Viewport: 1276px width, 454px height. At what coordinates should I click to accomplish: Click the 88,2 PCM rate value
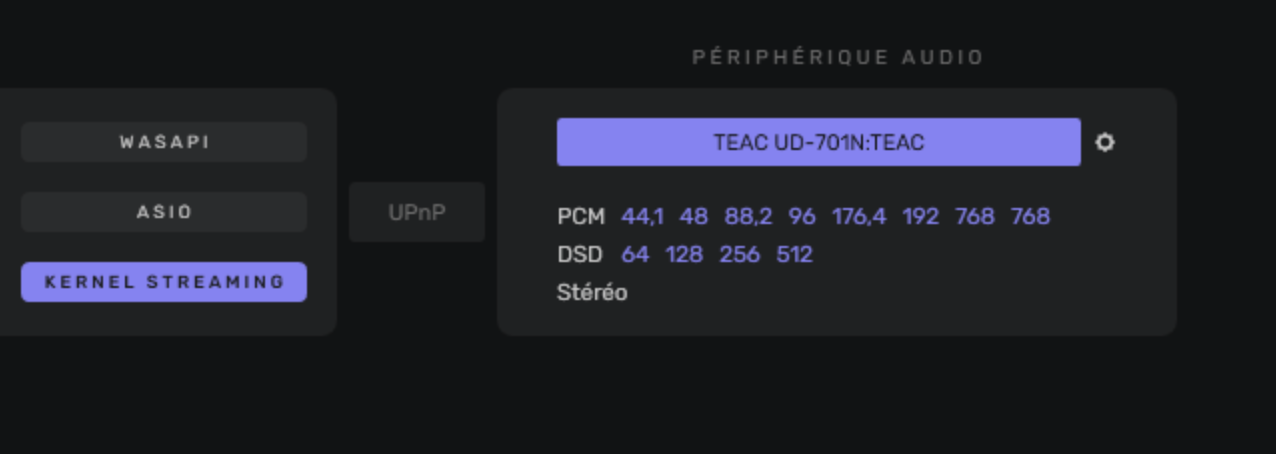click(x=748, y=216)
